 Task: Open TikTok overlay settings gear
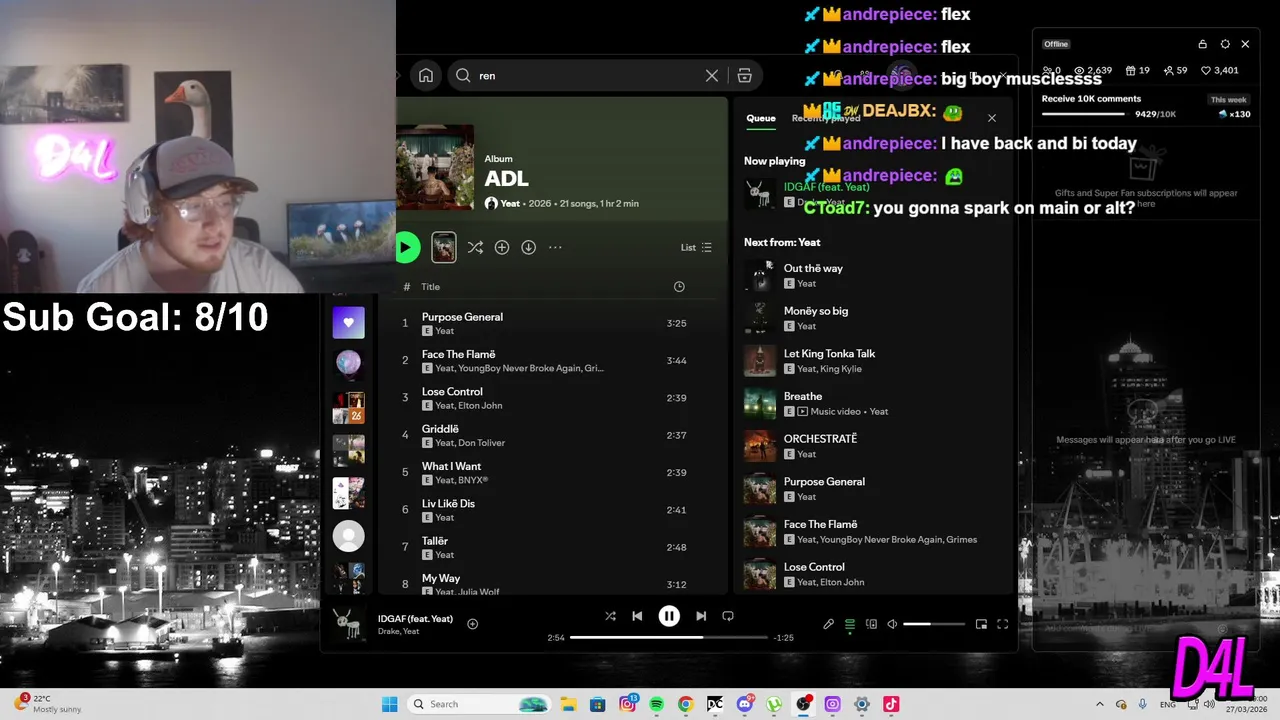[x=1225, y=44]
